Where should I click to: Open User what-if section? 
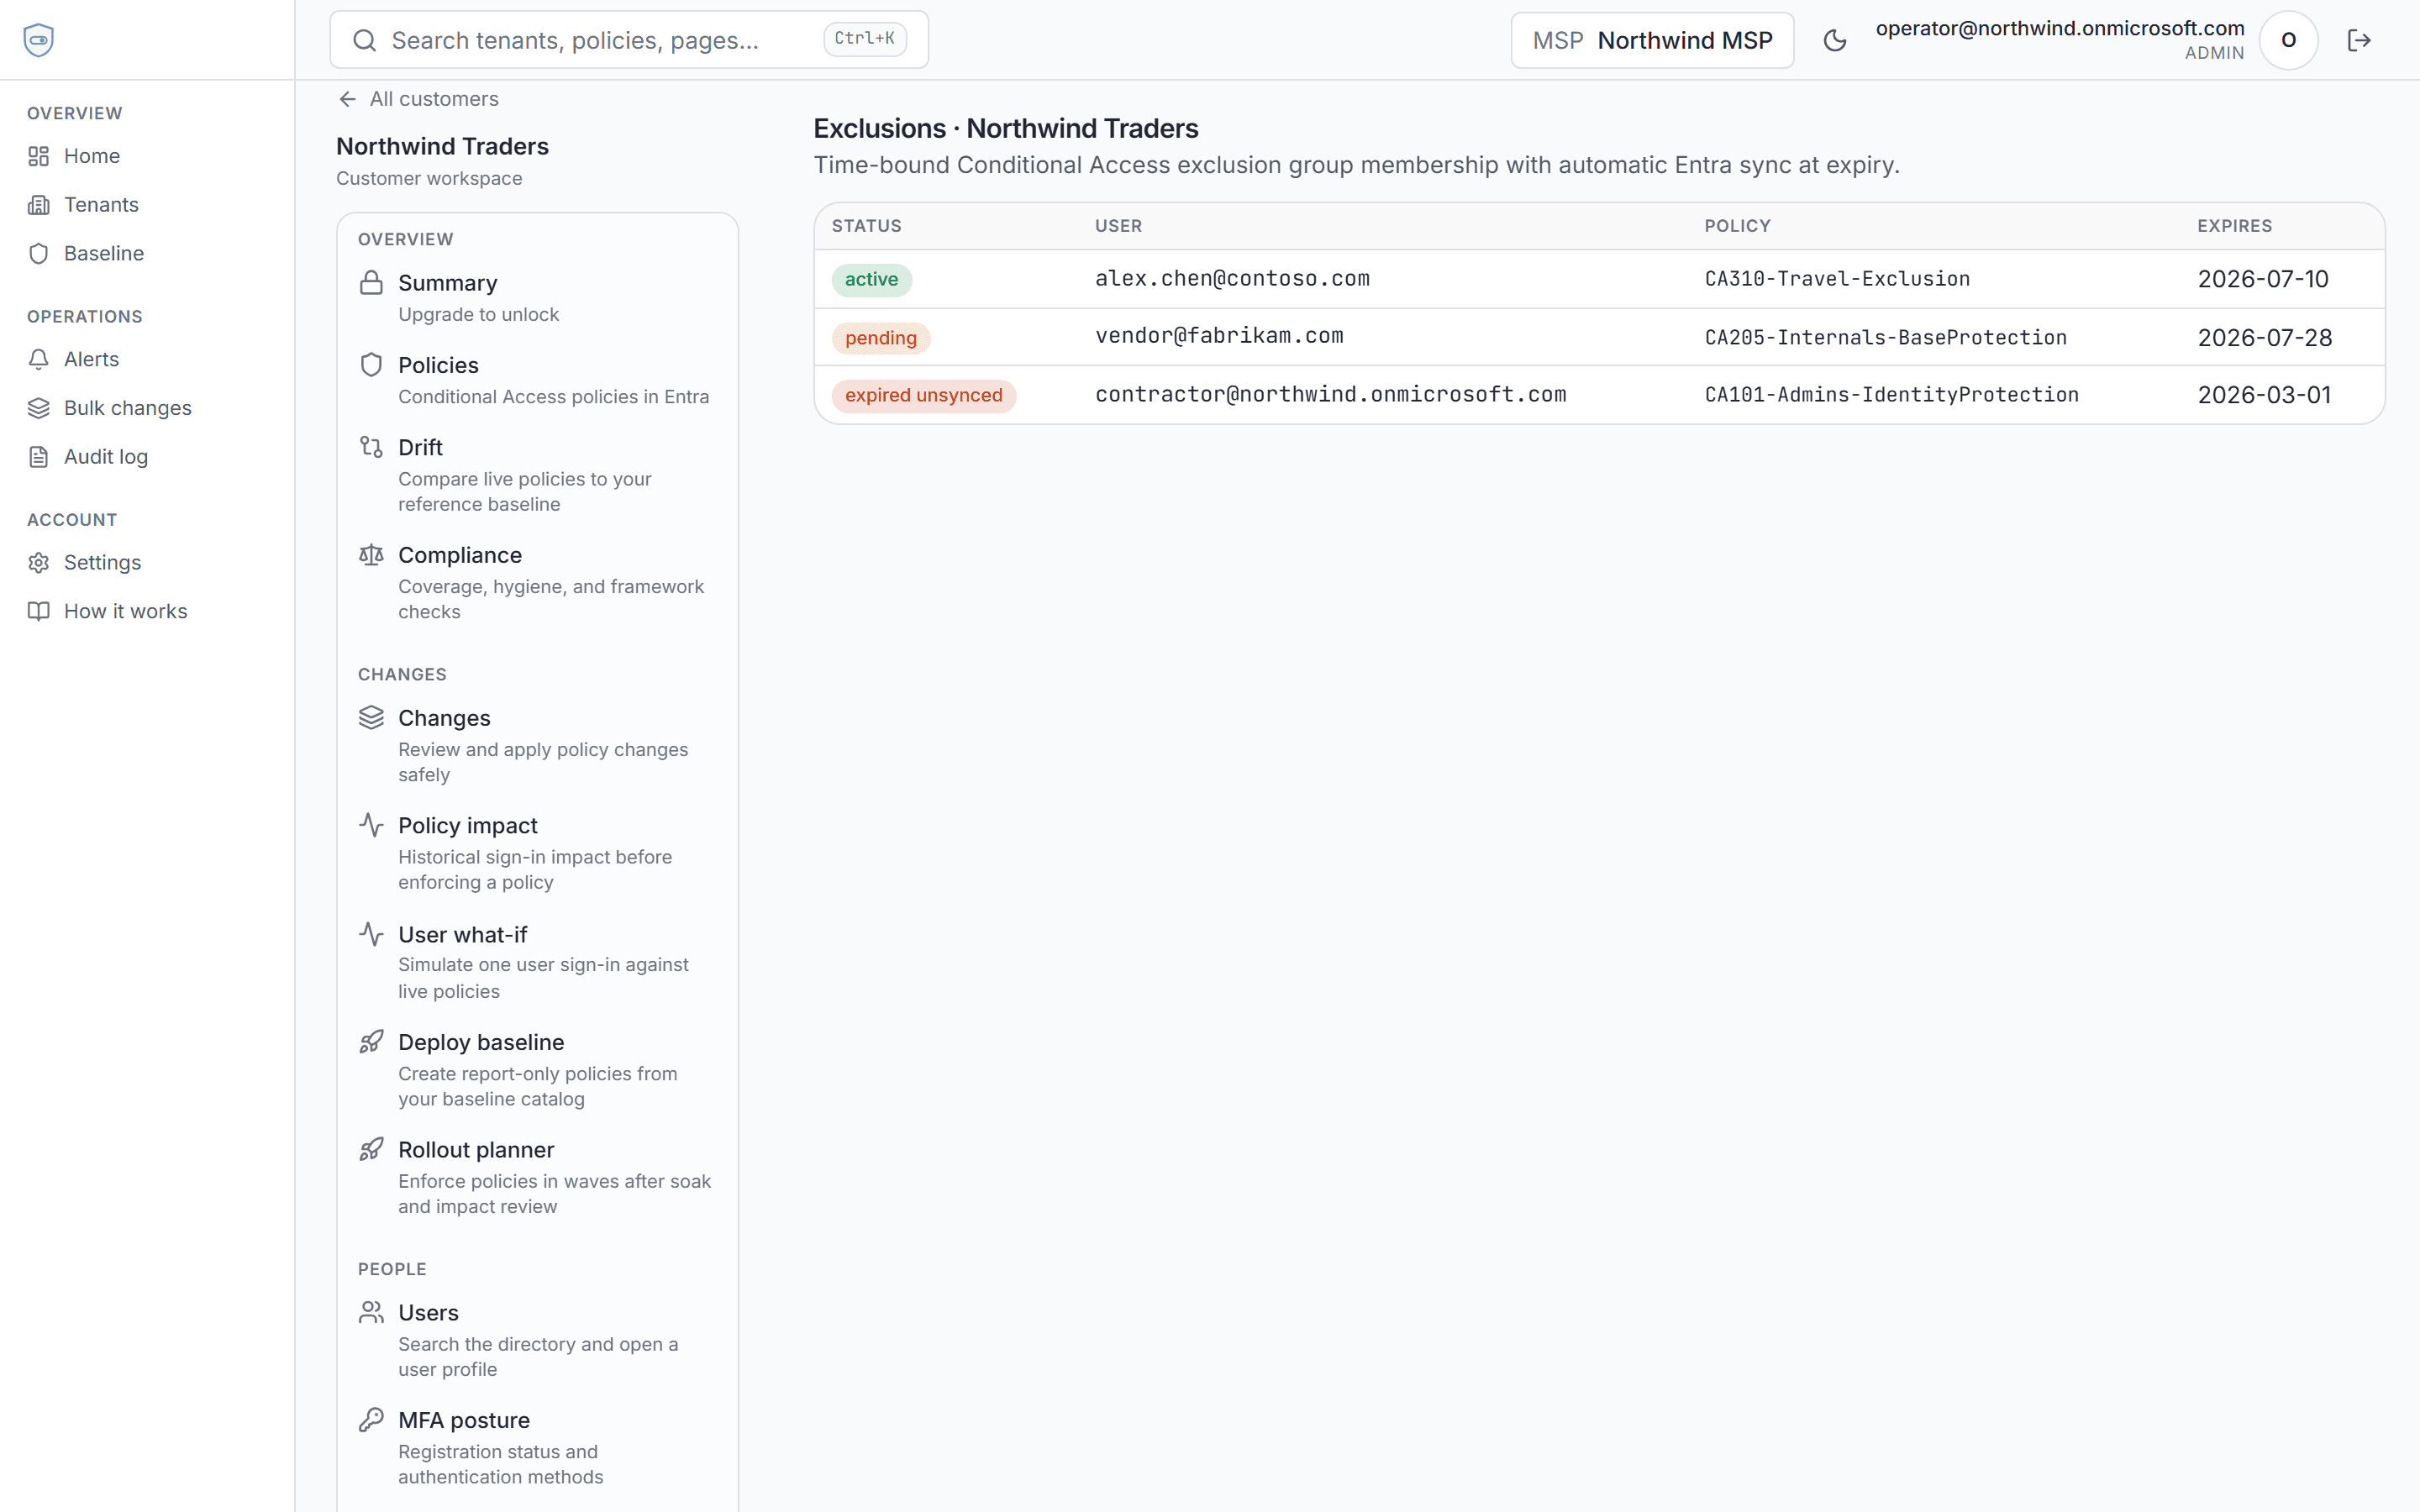(538, 962)
